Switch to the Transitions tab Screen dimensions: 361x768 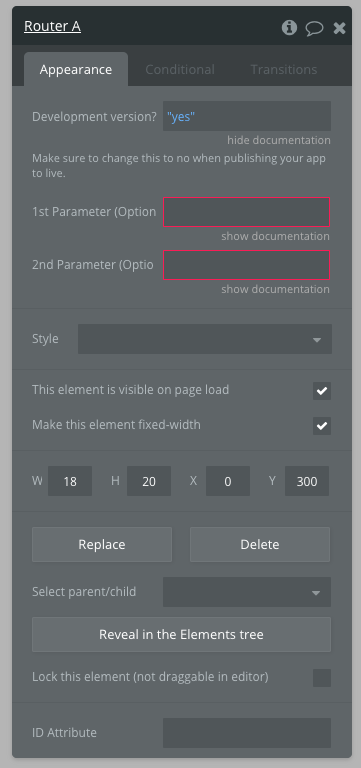[284, 70]
